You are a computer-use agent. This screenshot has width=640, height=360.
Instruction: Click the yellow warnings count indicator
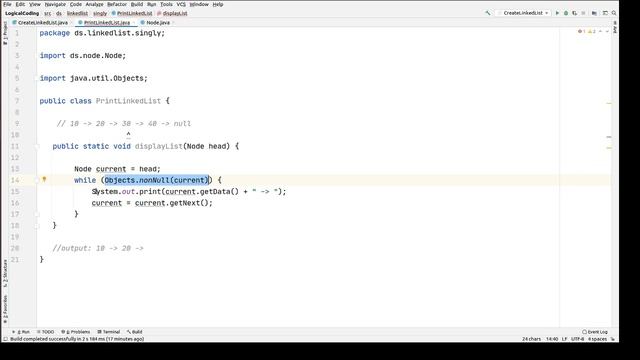click(592, 31)
